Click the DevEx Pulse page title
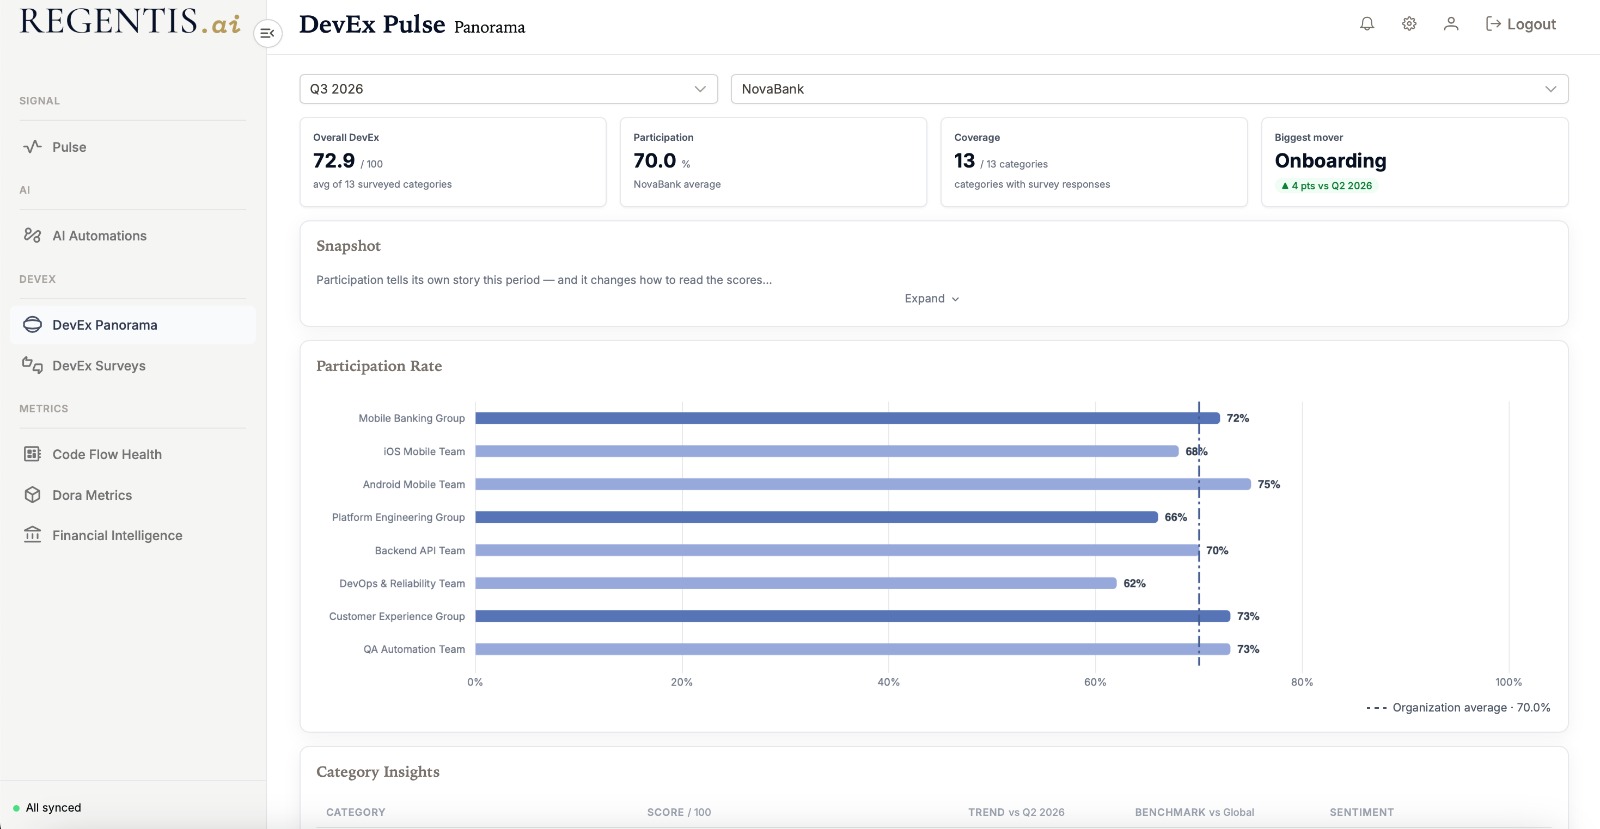1600x829 pixels. coord(372,25)
